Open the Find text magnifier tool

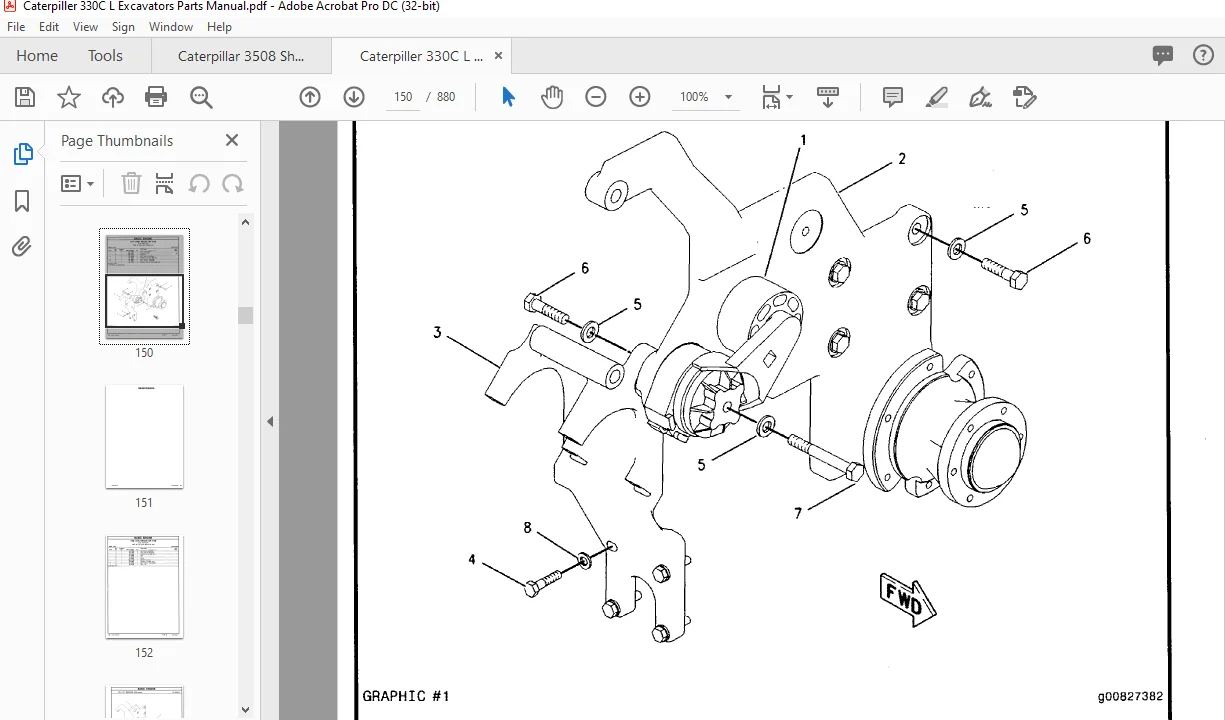pos(201,97)
